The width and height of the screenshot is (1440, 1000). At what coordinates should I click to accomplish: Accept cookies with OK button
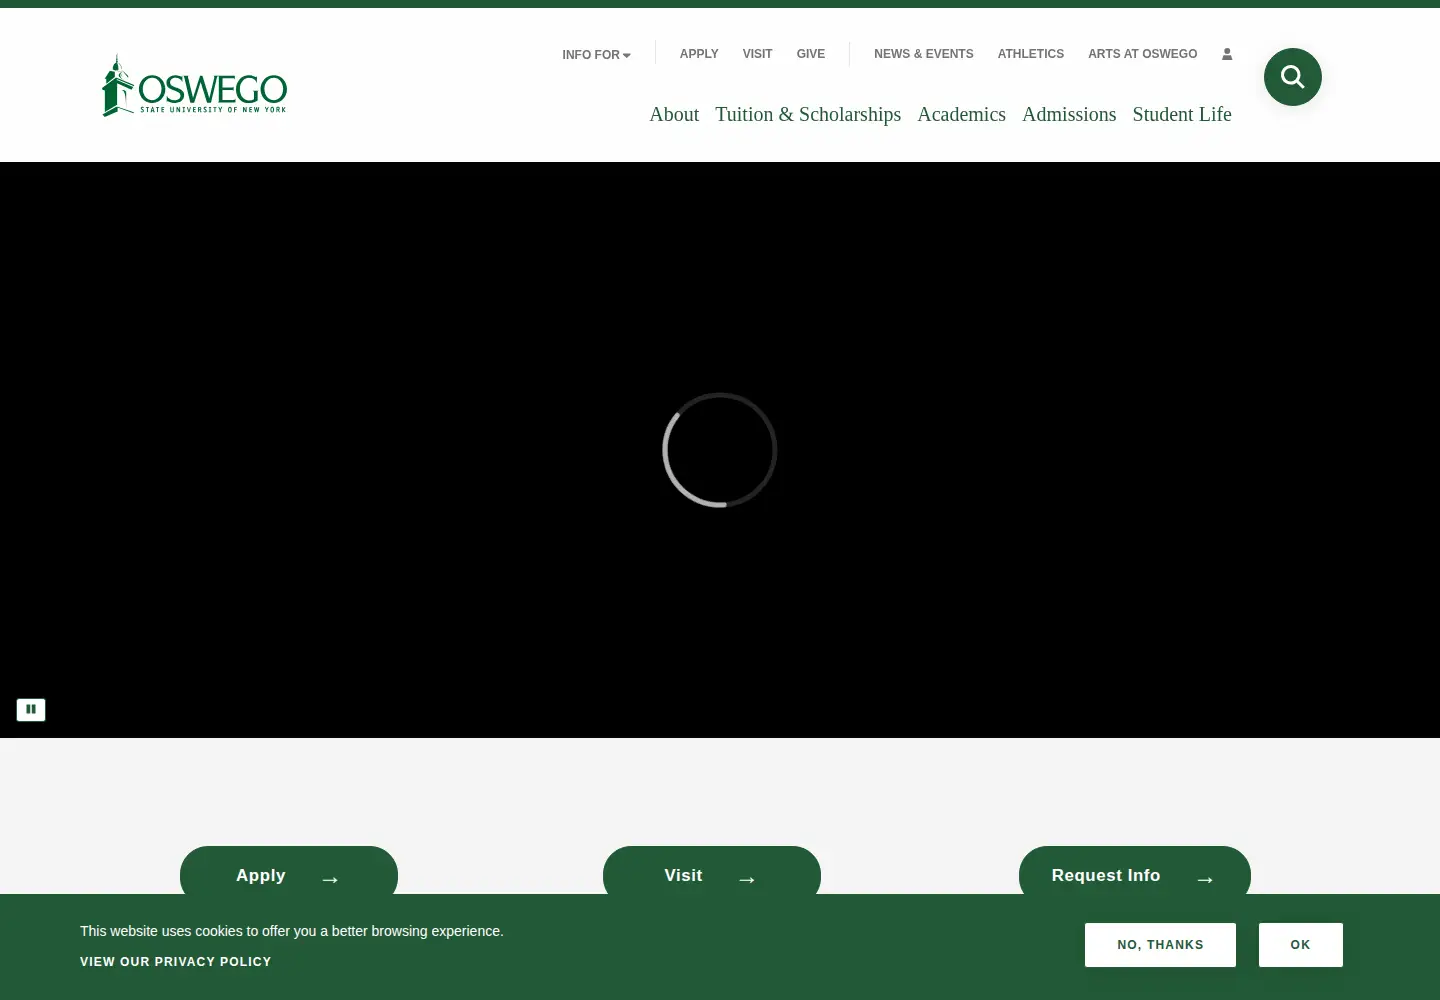(1300, 945)
